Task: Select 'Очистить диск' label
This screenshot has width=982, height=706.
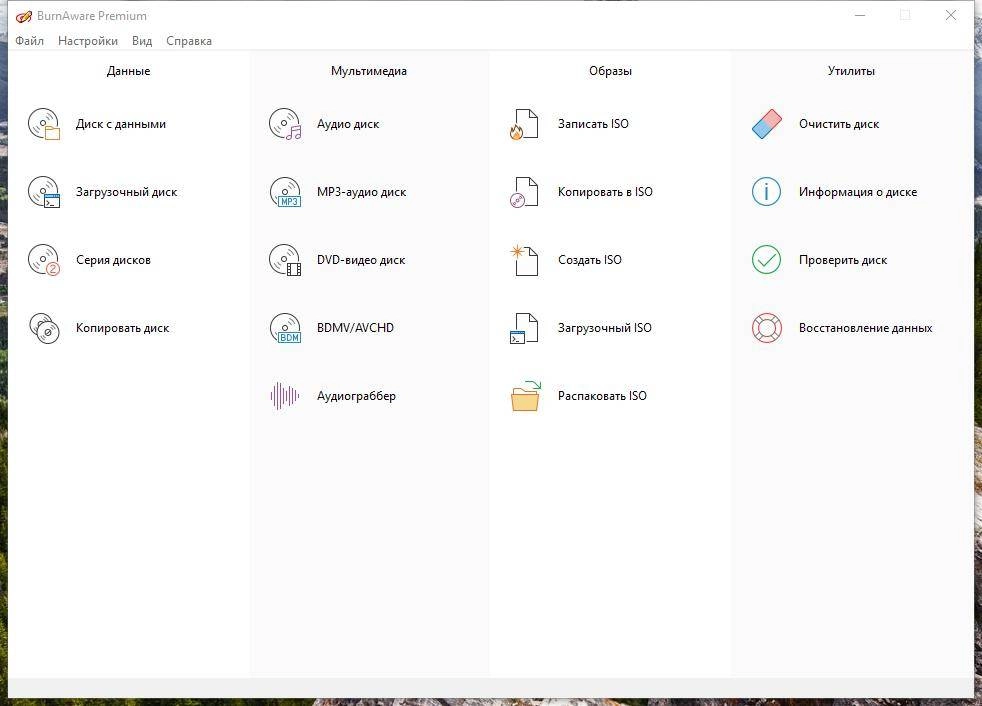Action: pyautogui.click(x=839, y=124)
